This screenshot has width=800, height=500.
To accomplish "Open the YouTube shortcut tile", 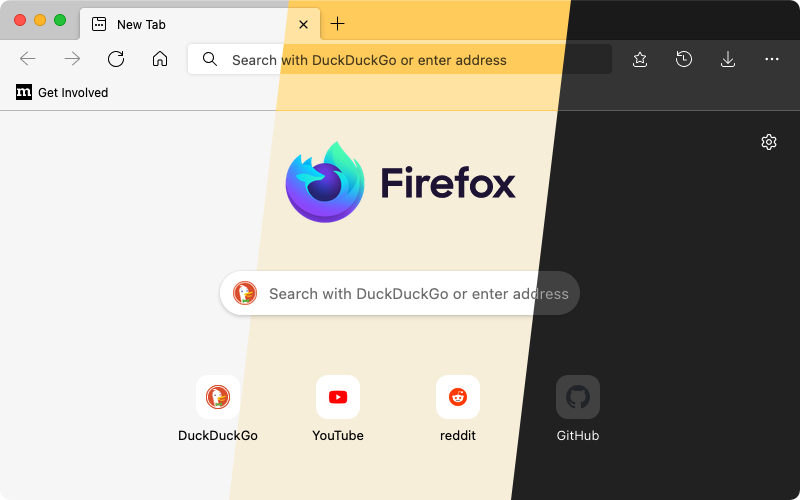I will [x=338, y=397].
